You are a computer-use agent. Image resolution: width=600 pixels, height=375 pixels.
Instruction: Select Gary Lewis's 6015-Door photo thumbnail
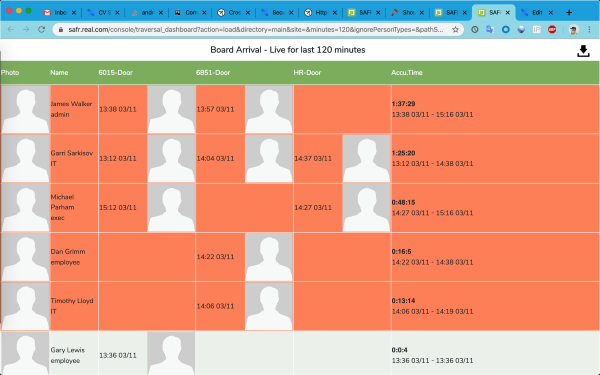click(x=171, y=353)
